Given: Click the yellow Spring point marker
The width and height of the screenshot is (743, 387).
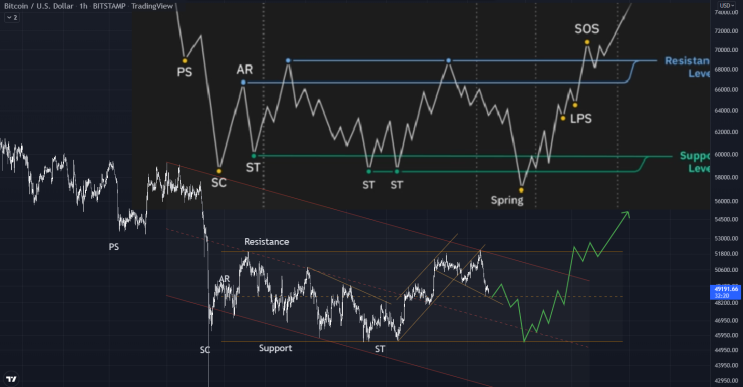Looking at the screenshot, I should [x=521, y=190].
